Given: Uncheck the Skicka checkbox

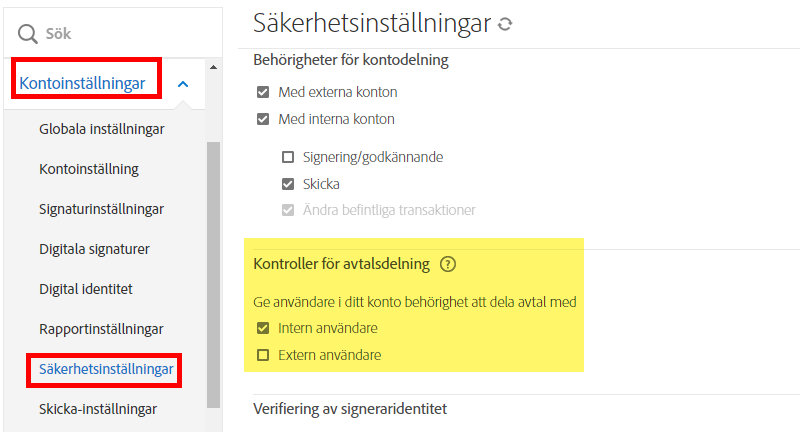Looking at the screenshot, I should pos(288,184).
